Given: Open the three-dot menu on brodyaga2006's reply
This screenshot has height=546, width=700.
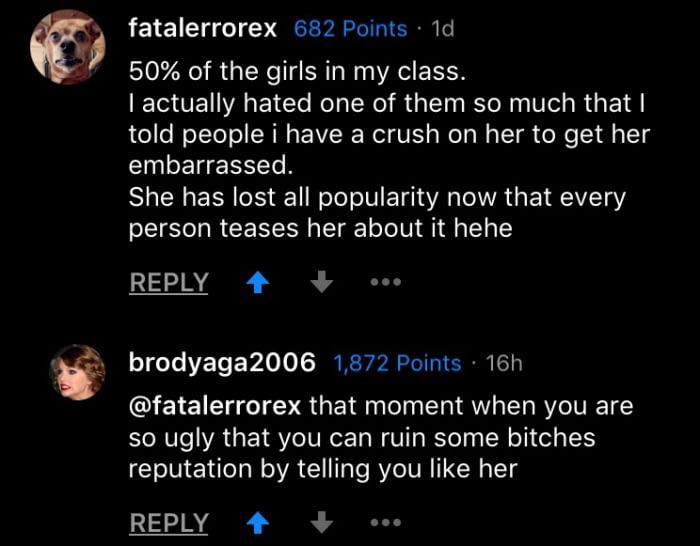Looking at the screenshot, I should [385, 522].
